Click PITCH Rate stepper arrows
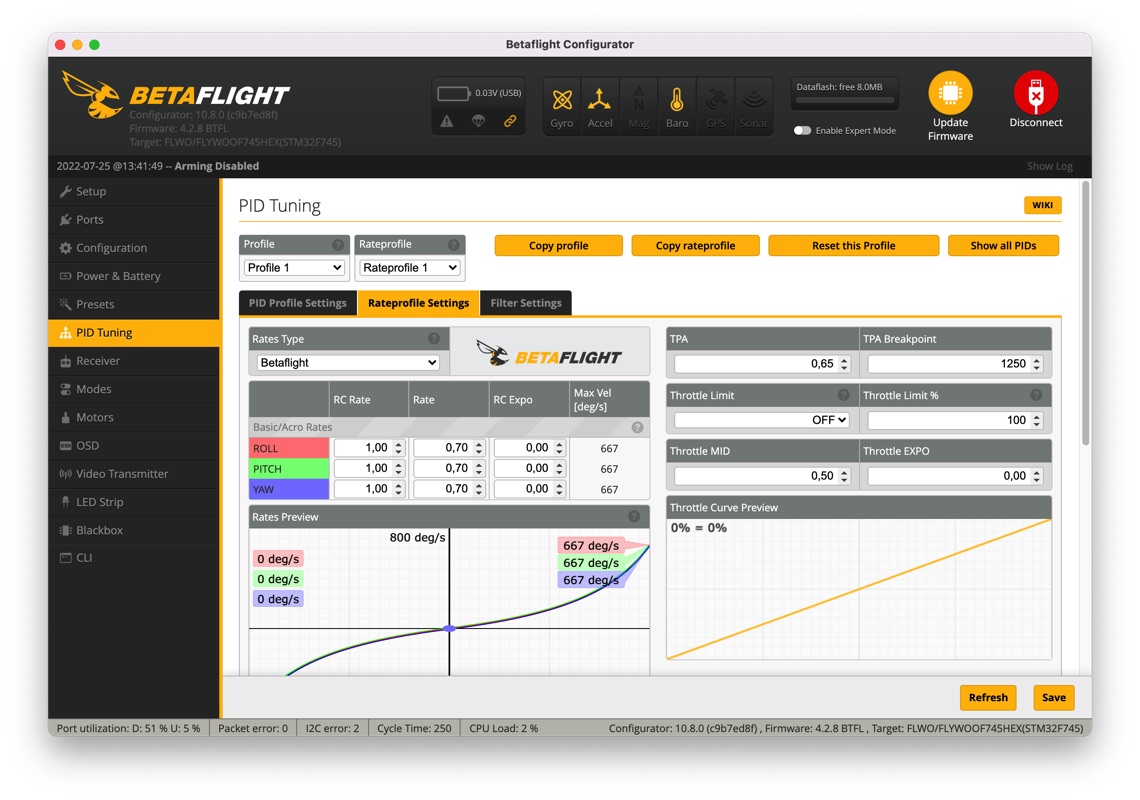1140x800 pixels. click(478, 468)
